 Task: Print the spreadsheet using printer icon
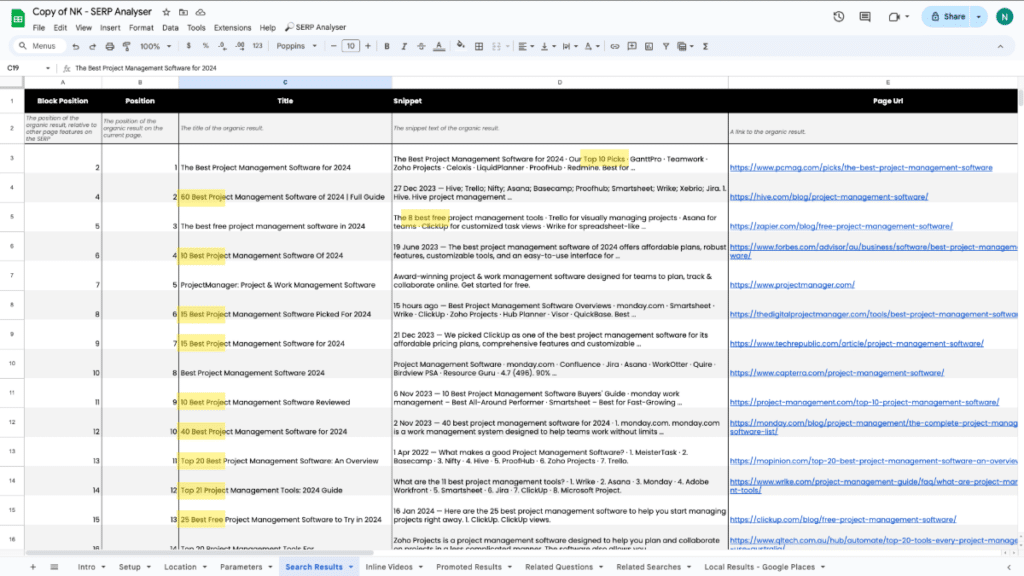point(110,46)
